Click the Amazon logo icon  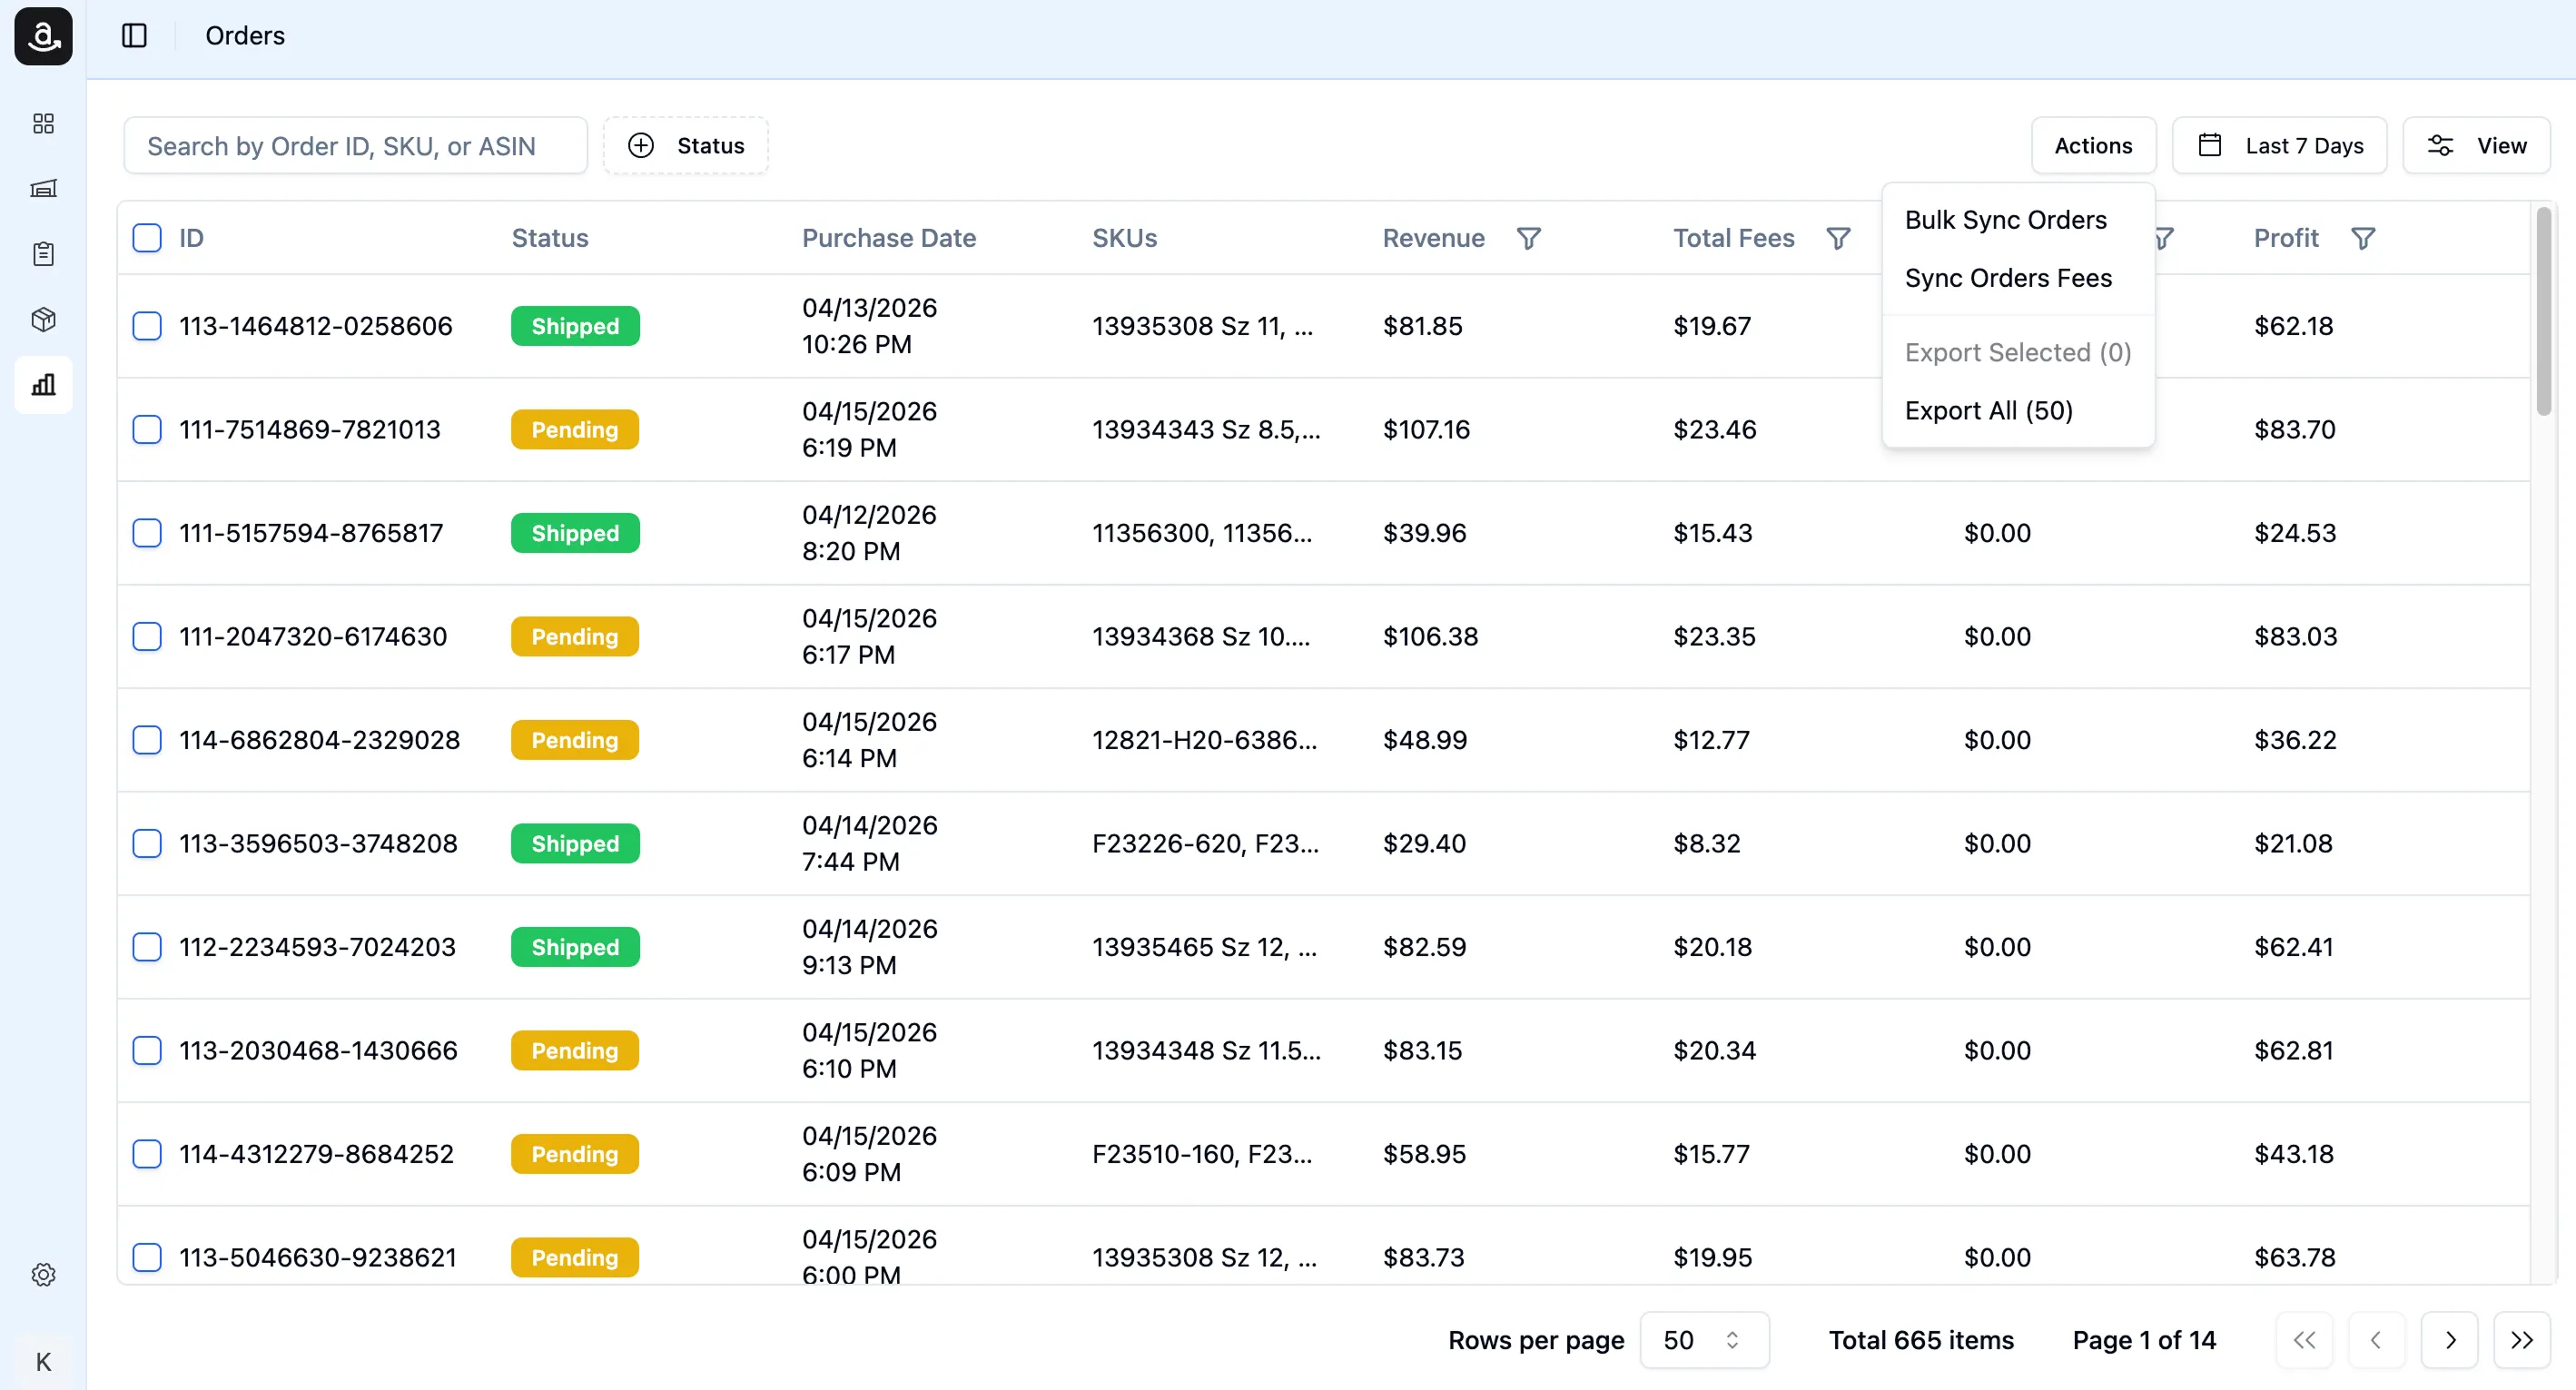pos(43,36)
